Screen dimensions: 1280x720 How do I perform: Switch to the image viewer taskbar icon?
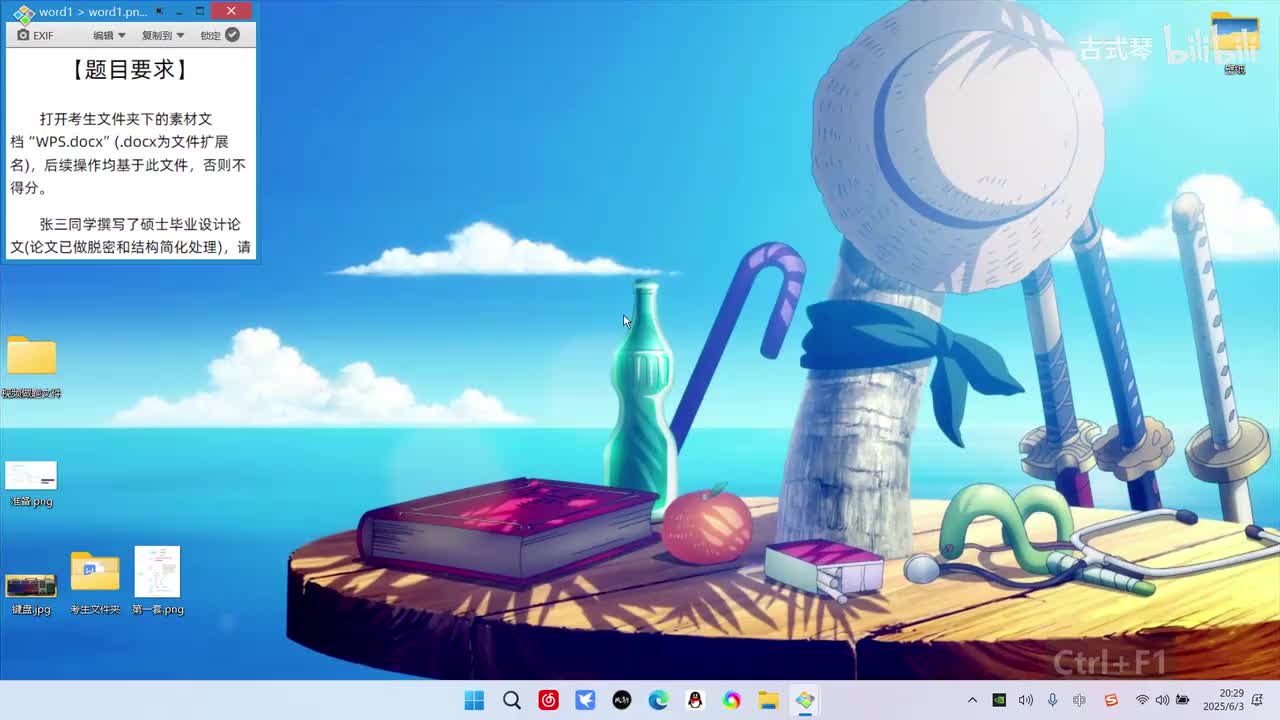[x=805, y=700]
